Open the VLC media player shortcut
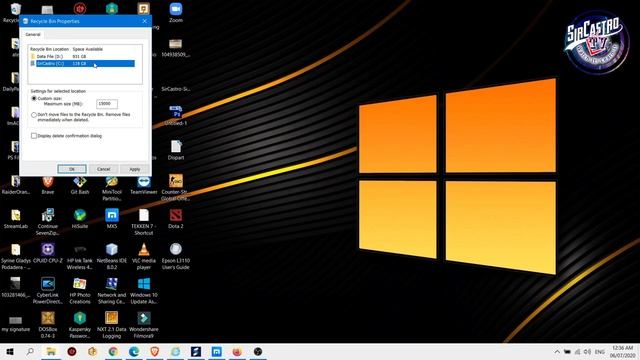 coord(144,256)
